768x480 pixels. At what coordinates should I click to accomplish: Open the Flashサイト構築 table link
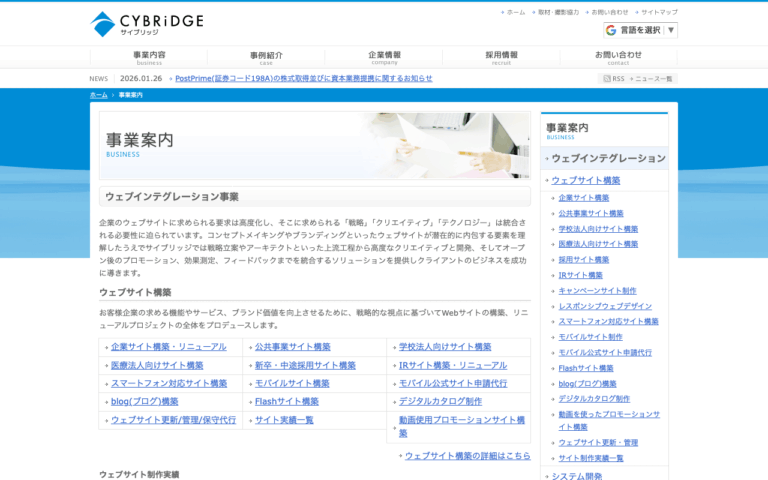pyautogui.click(x=287, y=402)
